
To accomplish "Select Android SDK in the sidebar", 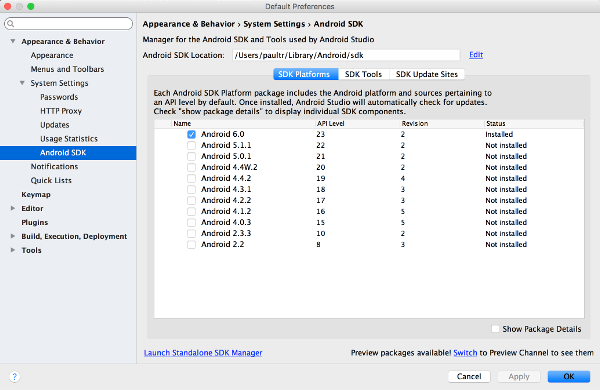I will (68, 153).
